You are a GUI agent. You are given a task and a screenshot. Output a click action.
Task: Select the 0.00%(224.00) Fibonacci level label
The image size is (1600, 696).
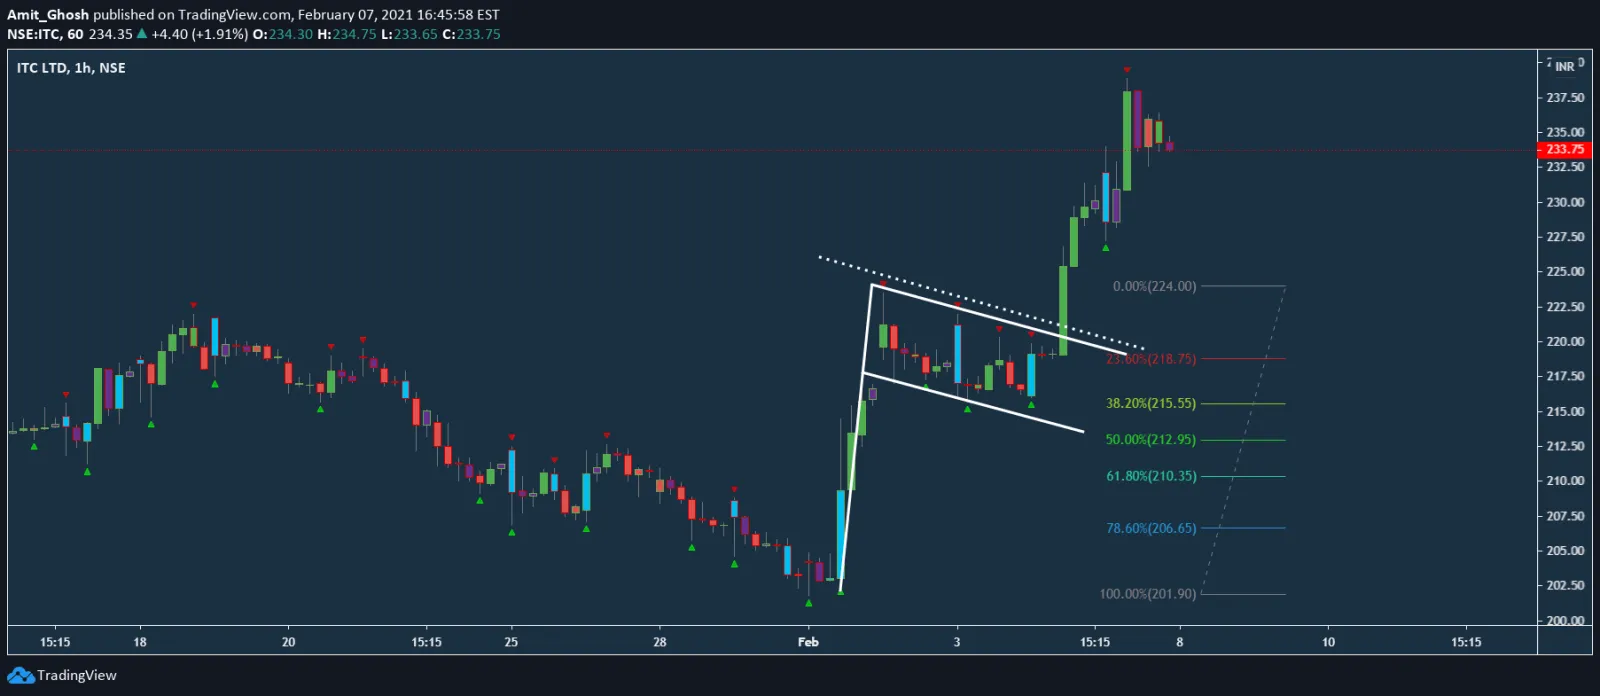coord(1154,286)
